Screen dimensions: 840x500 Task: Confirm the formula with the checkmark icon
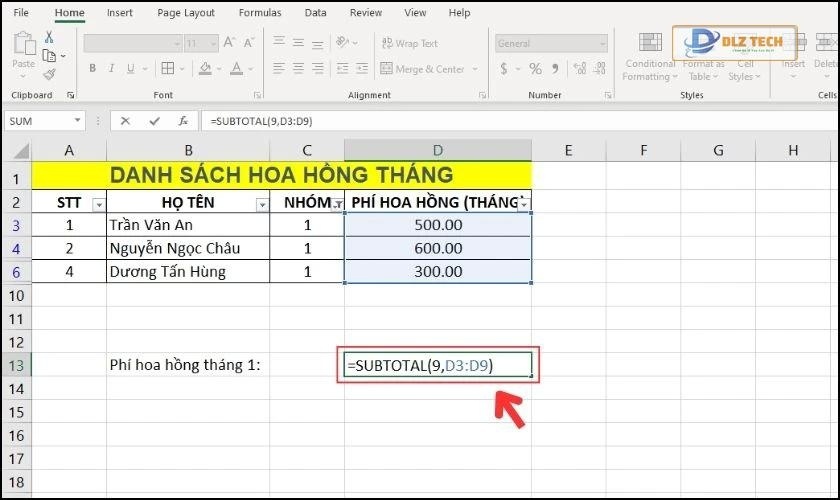coord(154,120)
